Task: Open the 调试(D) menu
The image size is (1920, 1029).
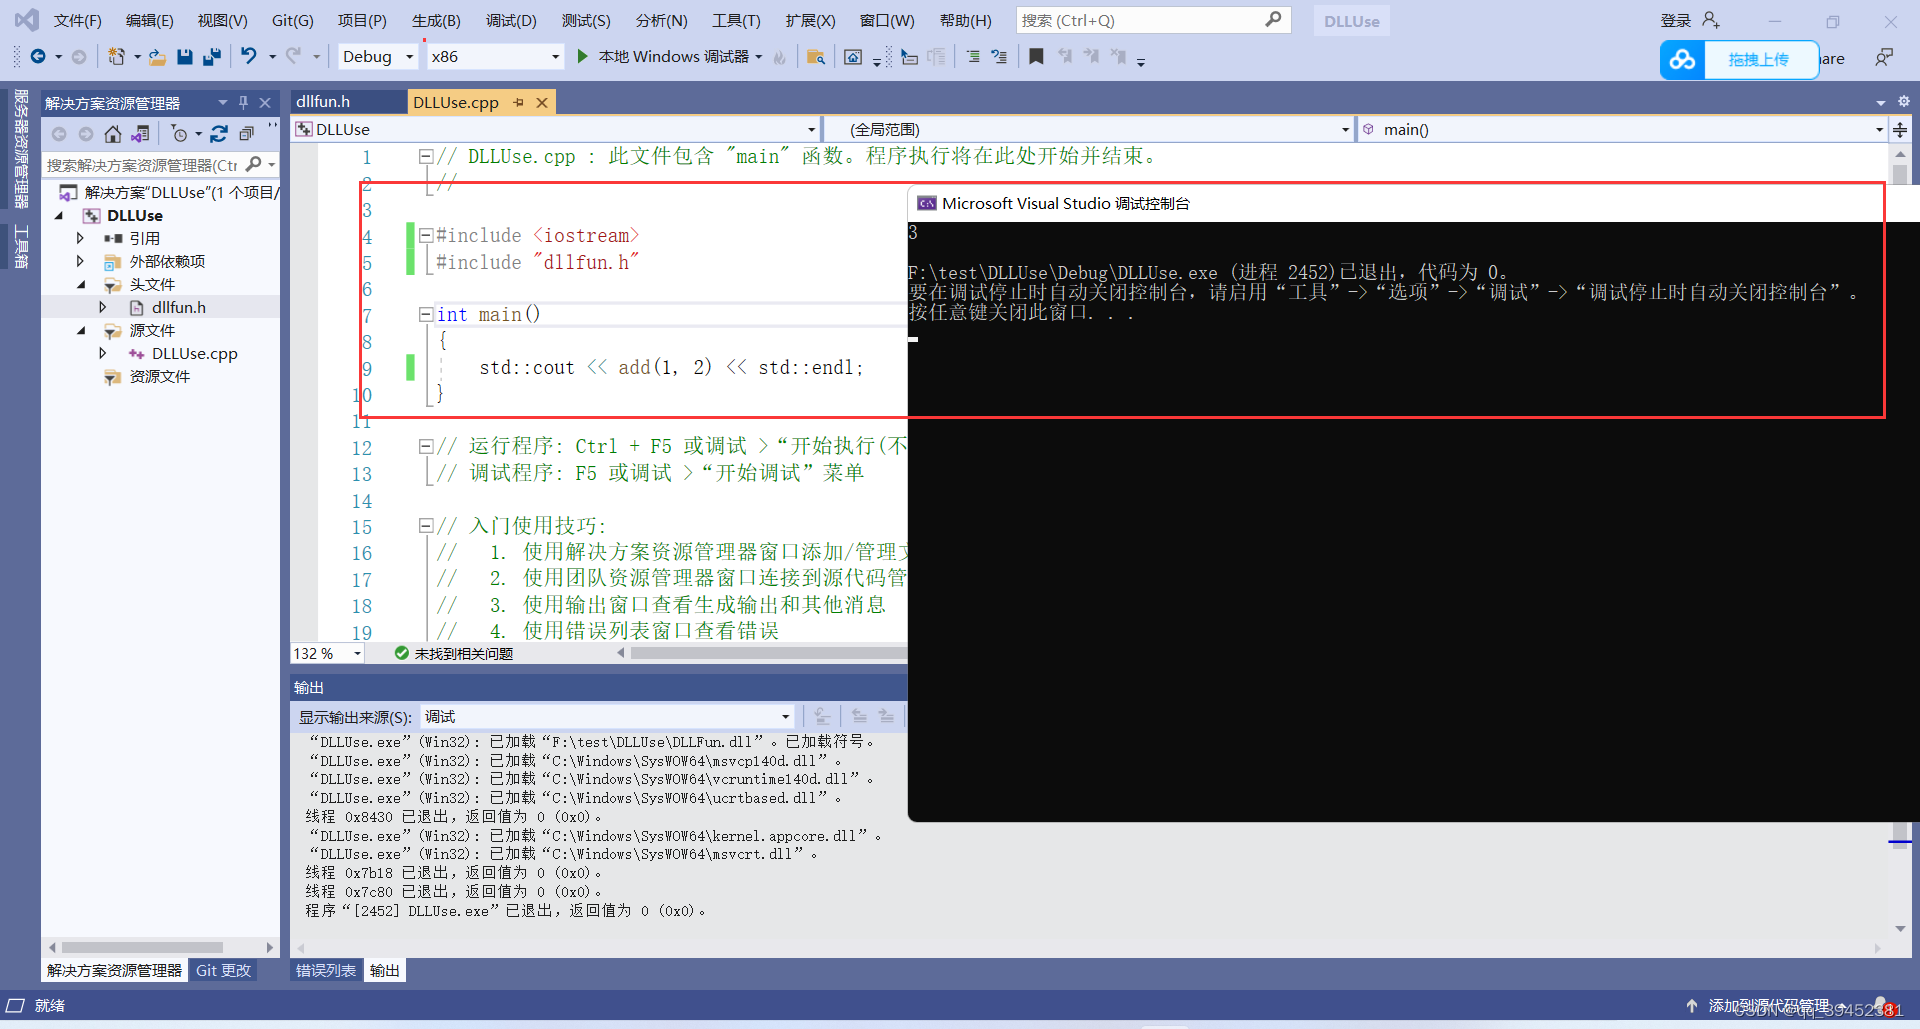Action: (511, 20)
